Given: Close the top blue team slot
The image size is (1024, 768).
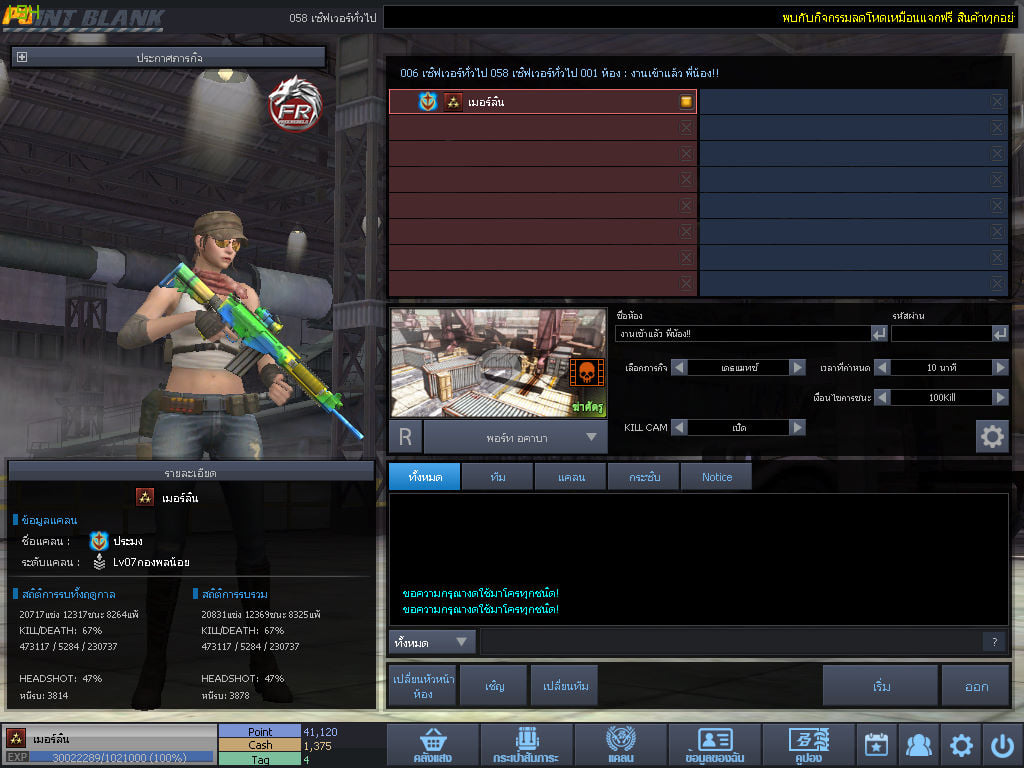Looking at the screenshot, I should pyautogui.click(x=997, y=101).
